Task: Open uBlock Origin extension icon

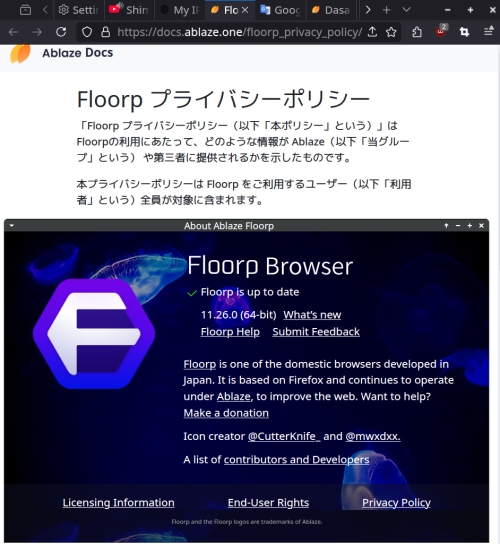Action: click(x=441, y=31)
